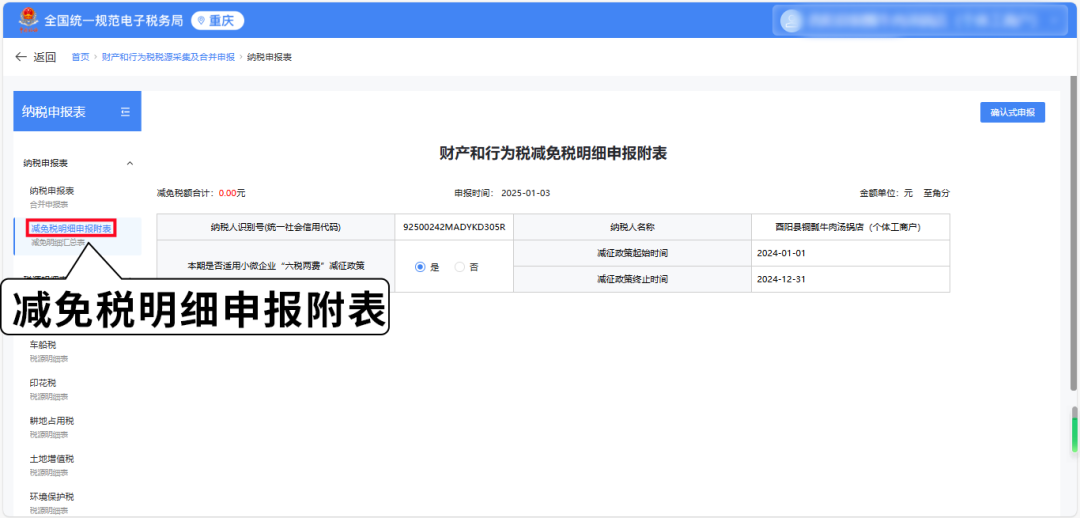
Task: Open 减免税明细申报附表 in the sidebar
Action: pos(71,229)
